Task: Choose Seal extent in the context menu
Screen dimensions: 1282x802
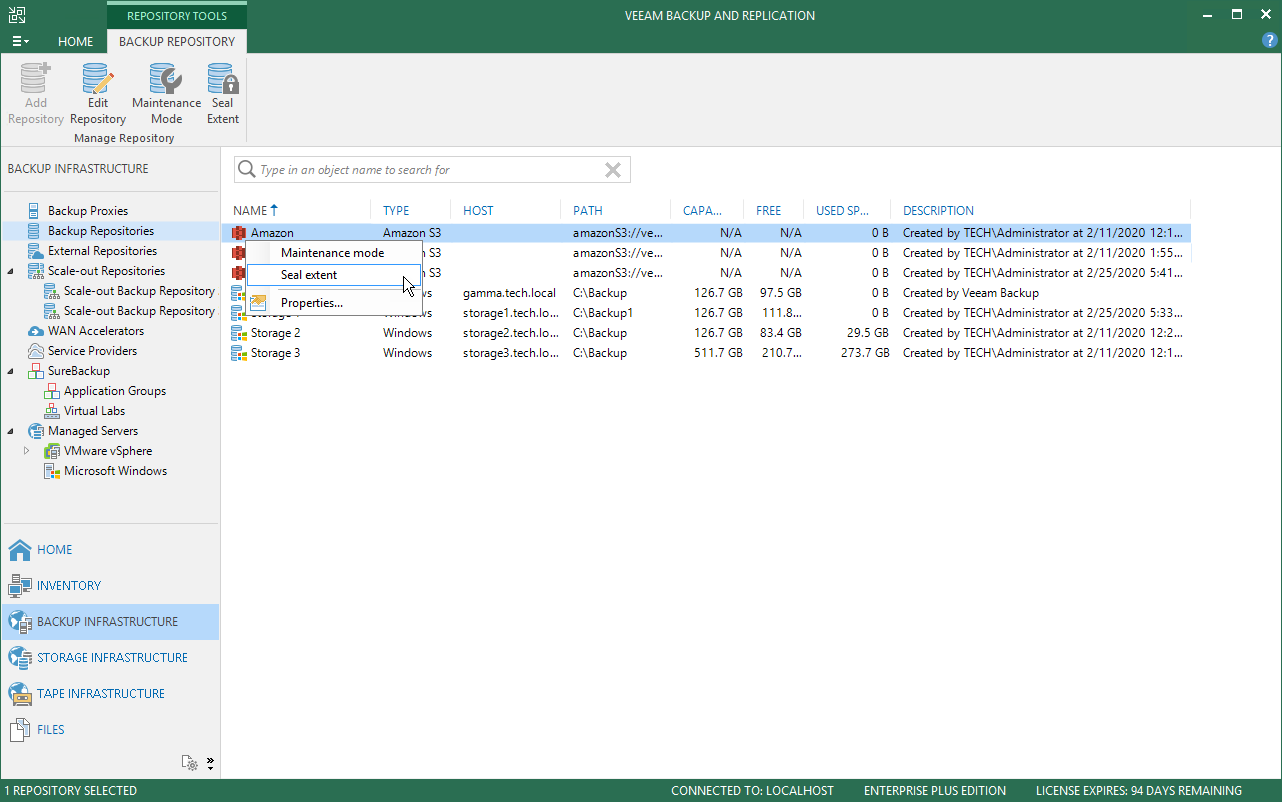Action: pos(334,275)
